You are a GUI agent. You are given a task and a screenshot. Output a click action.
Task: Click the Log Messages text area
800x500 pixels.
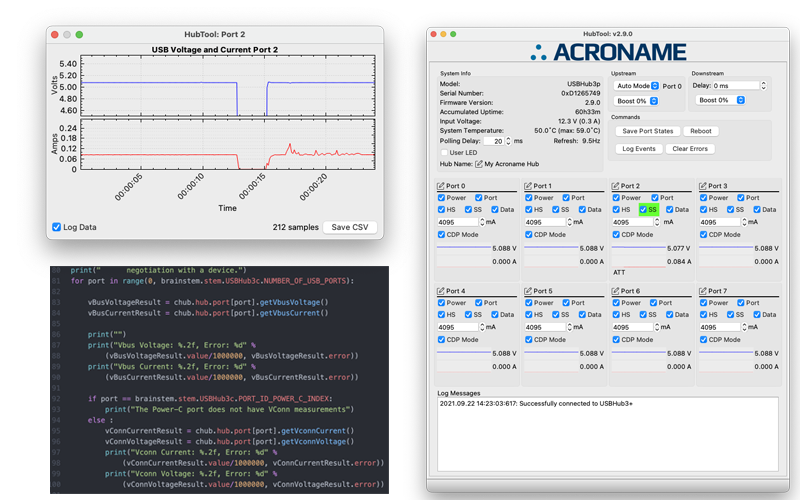608,434
